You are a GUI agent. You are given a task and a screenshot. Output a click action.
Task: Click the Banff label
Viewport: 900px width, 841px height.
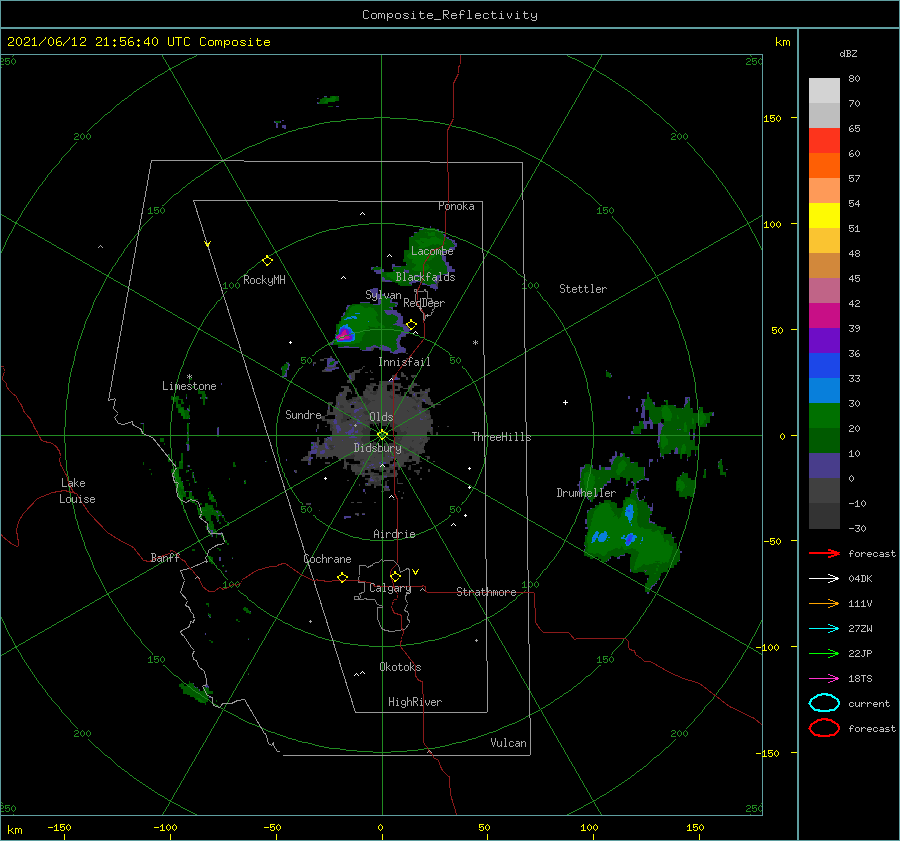[x=165, y=557]
